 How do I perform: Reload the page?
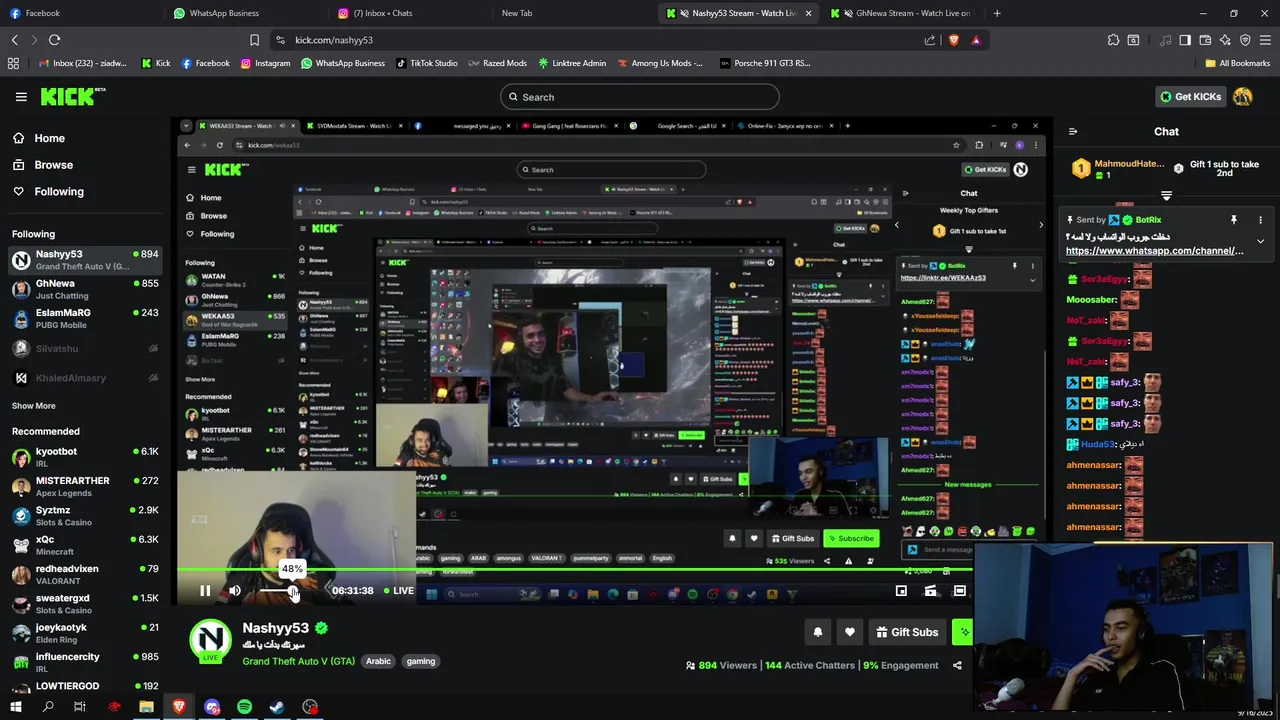(x=54, y=40)
